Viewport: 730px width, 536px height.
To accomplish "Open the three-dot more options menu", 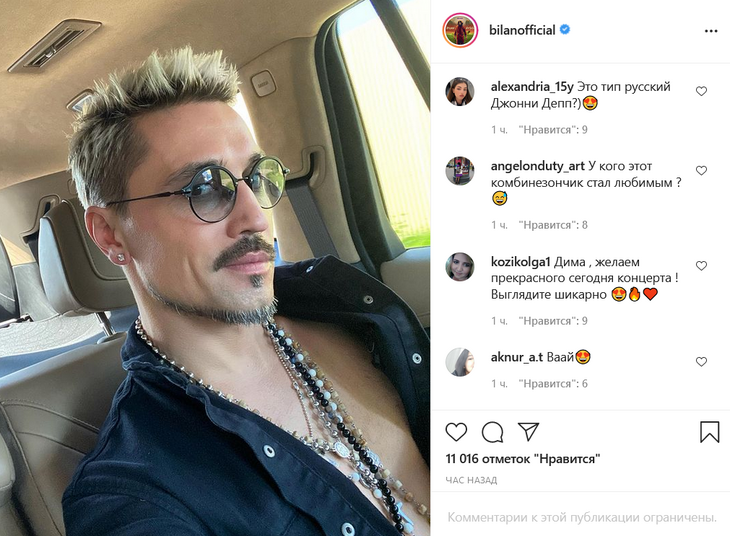I will (x=711, y=31).
